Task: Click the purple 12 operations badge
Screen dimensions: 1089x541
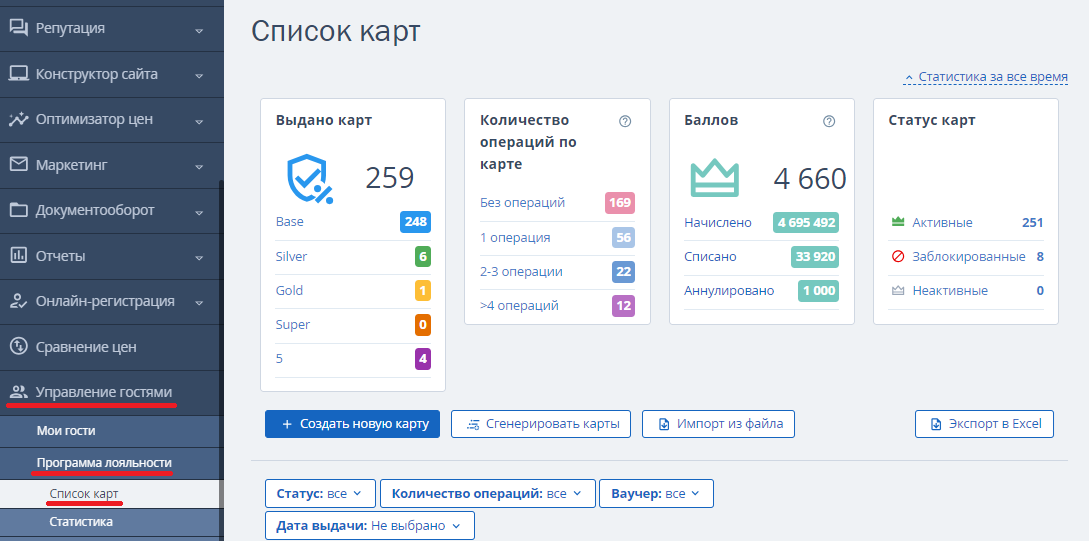Action: [x=623, y=306]
